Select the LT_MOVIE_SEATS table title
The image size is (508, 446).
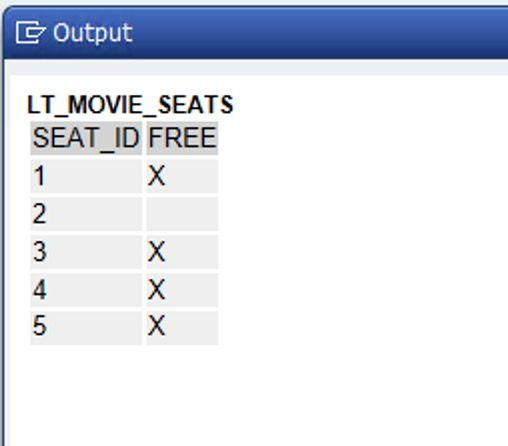tap(130, 105)
